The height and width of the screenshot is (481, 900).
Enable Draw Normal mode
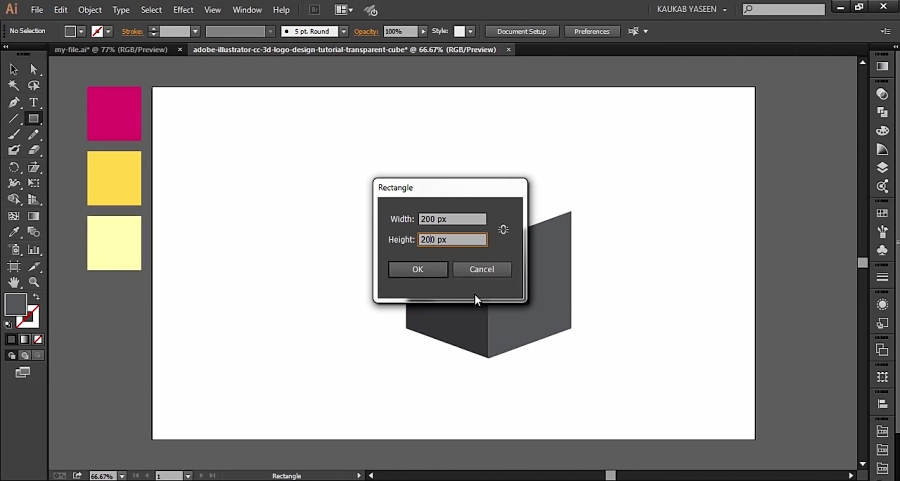(11, 356)
